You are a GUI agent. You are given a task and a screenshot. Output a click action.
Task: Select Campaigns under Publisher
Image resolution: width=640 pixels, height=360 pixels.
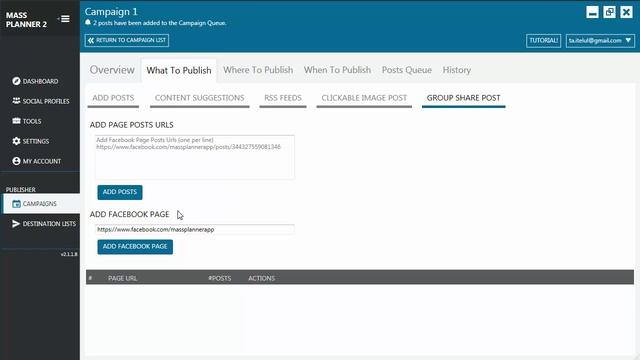[41, 204]
